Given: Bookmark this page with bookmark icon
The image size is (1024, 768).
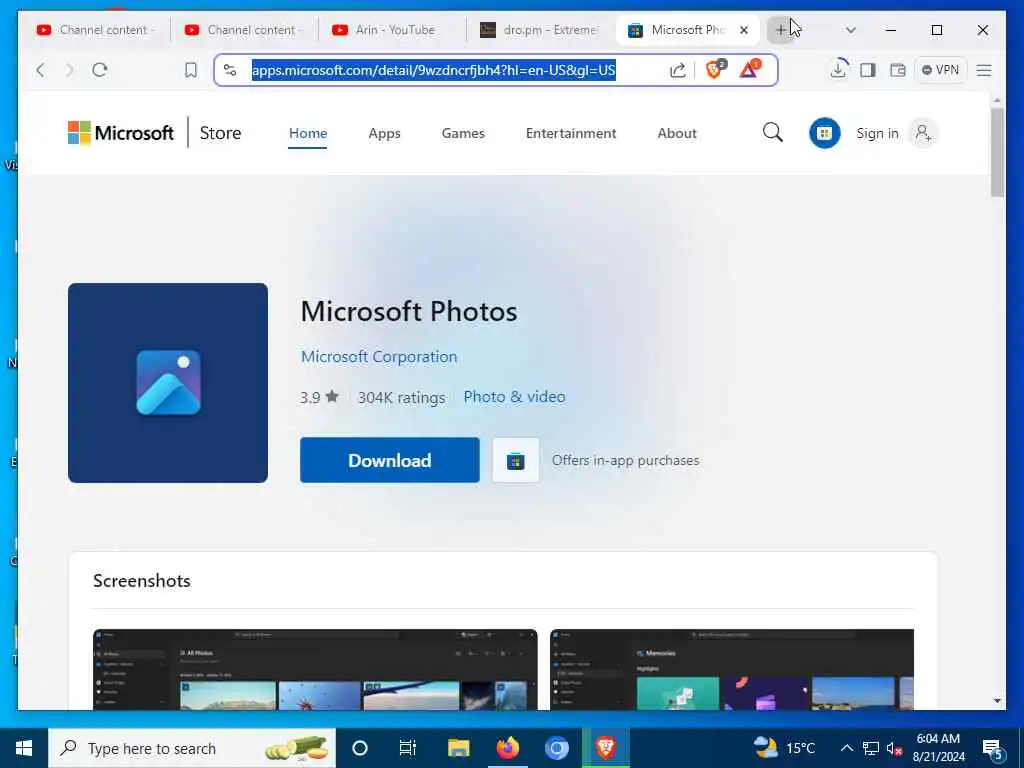Looking at the screenshot, I should 191,70.
